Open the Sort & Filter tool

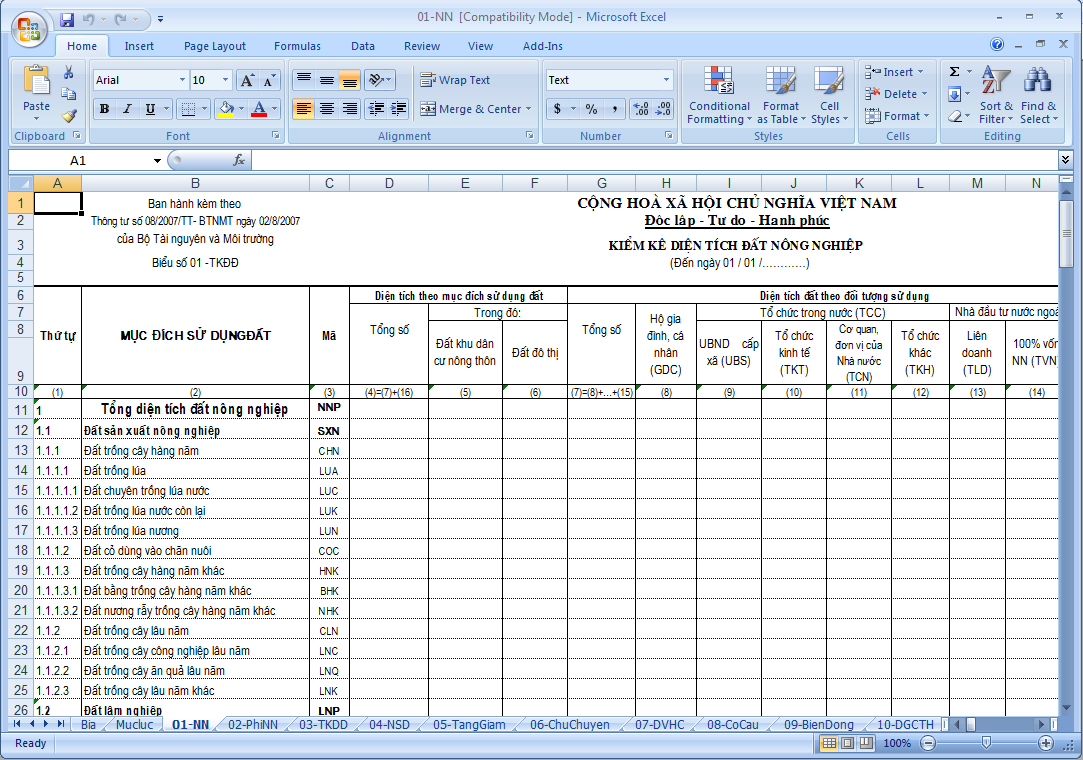(x=996, y=96)
